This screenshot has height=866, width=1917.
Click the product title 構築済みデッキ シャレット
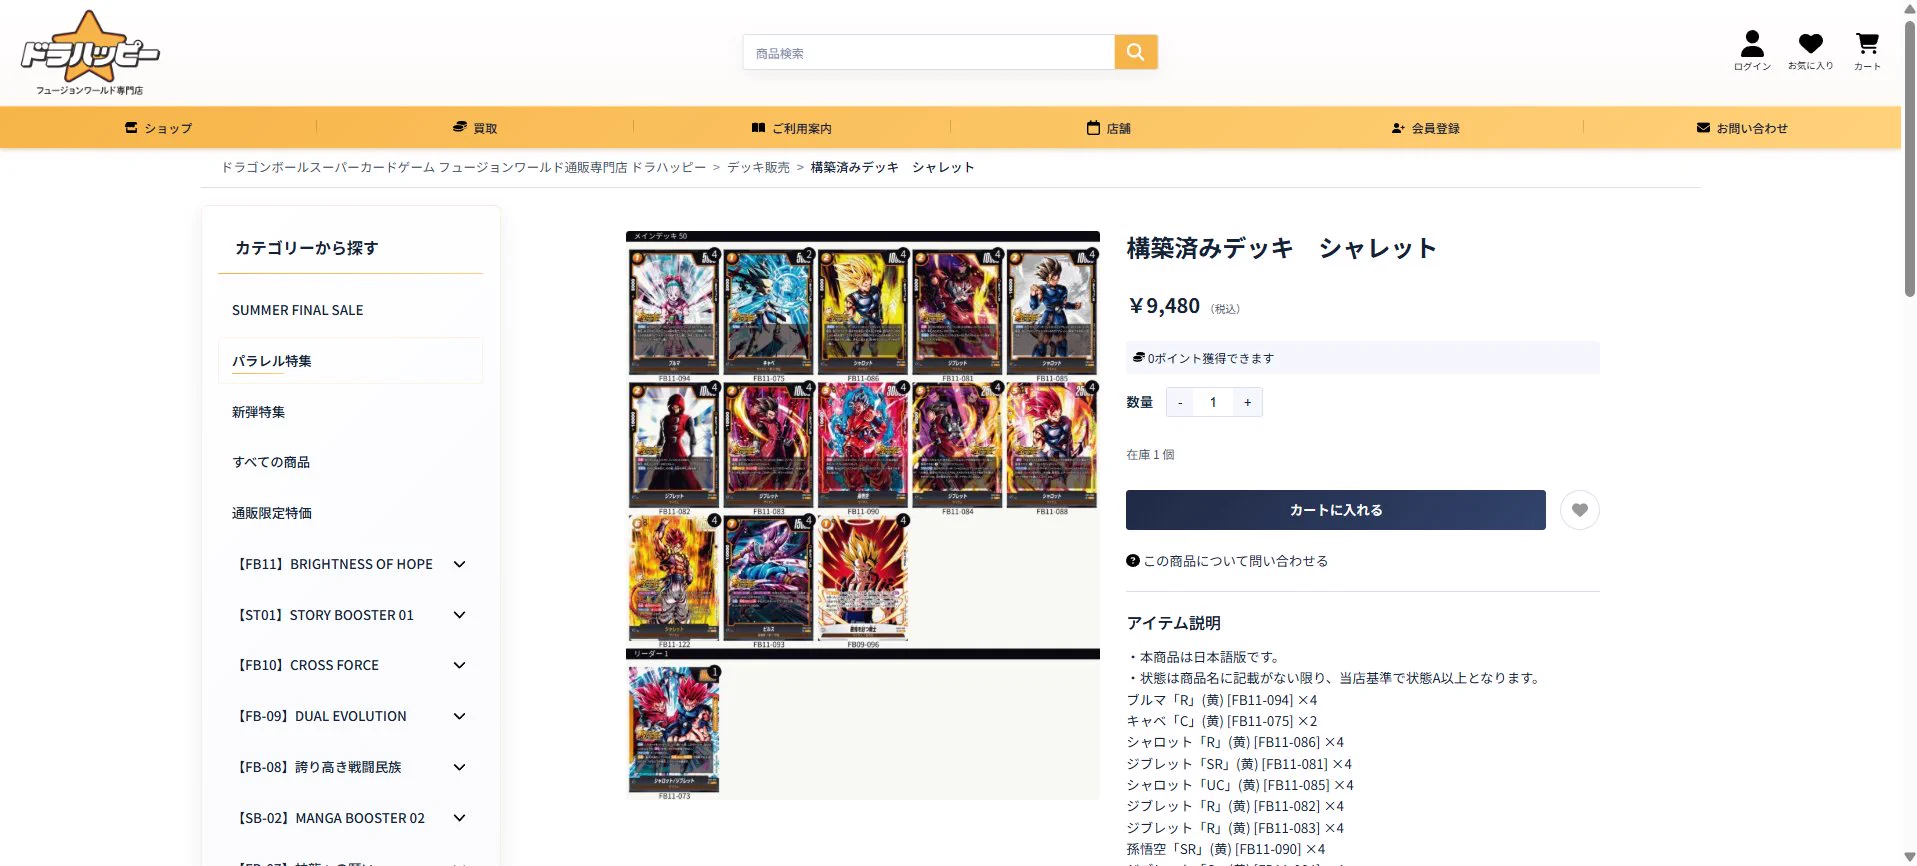1281,248
